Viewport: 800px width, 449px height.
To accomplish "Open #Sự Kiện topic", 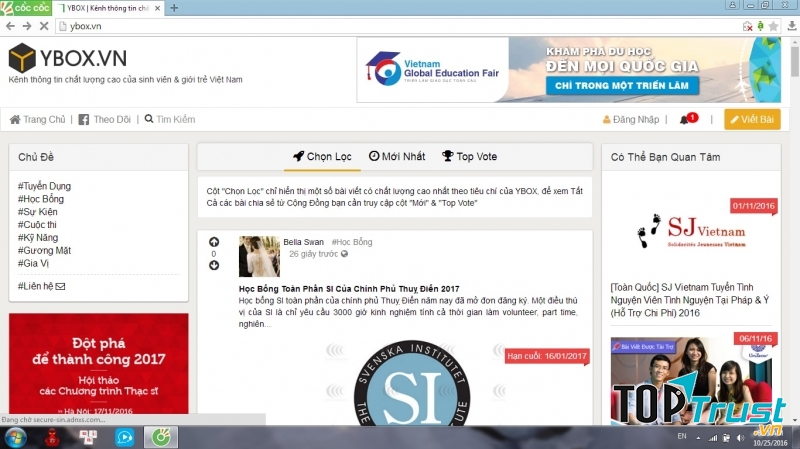I will (x=38, y=212).
